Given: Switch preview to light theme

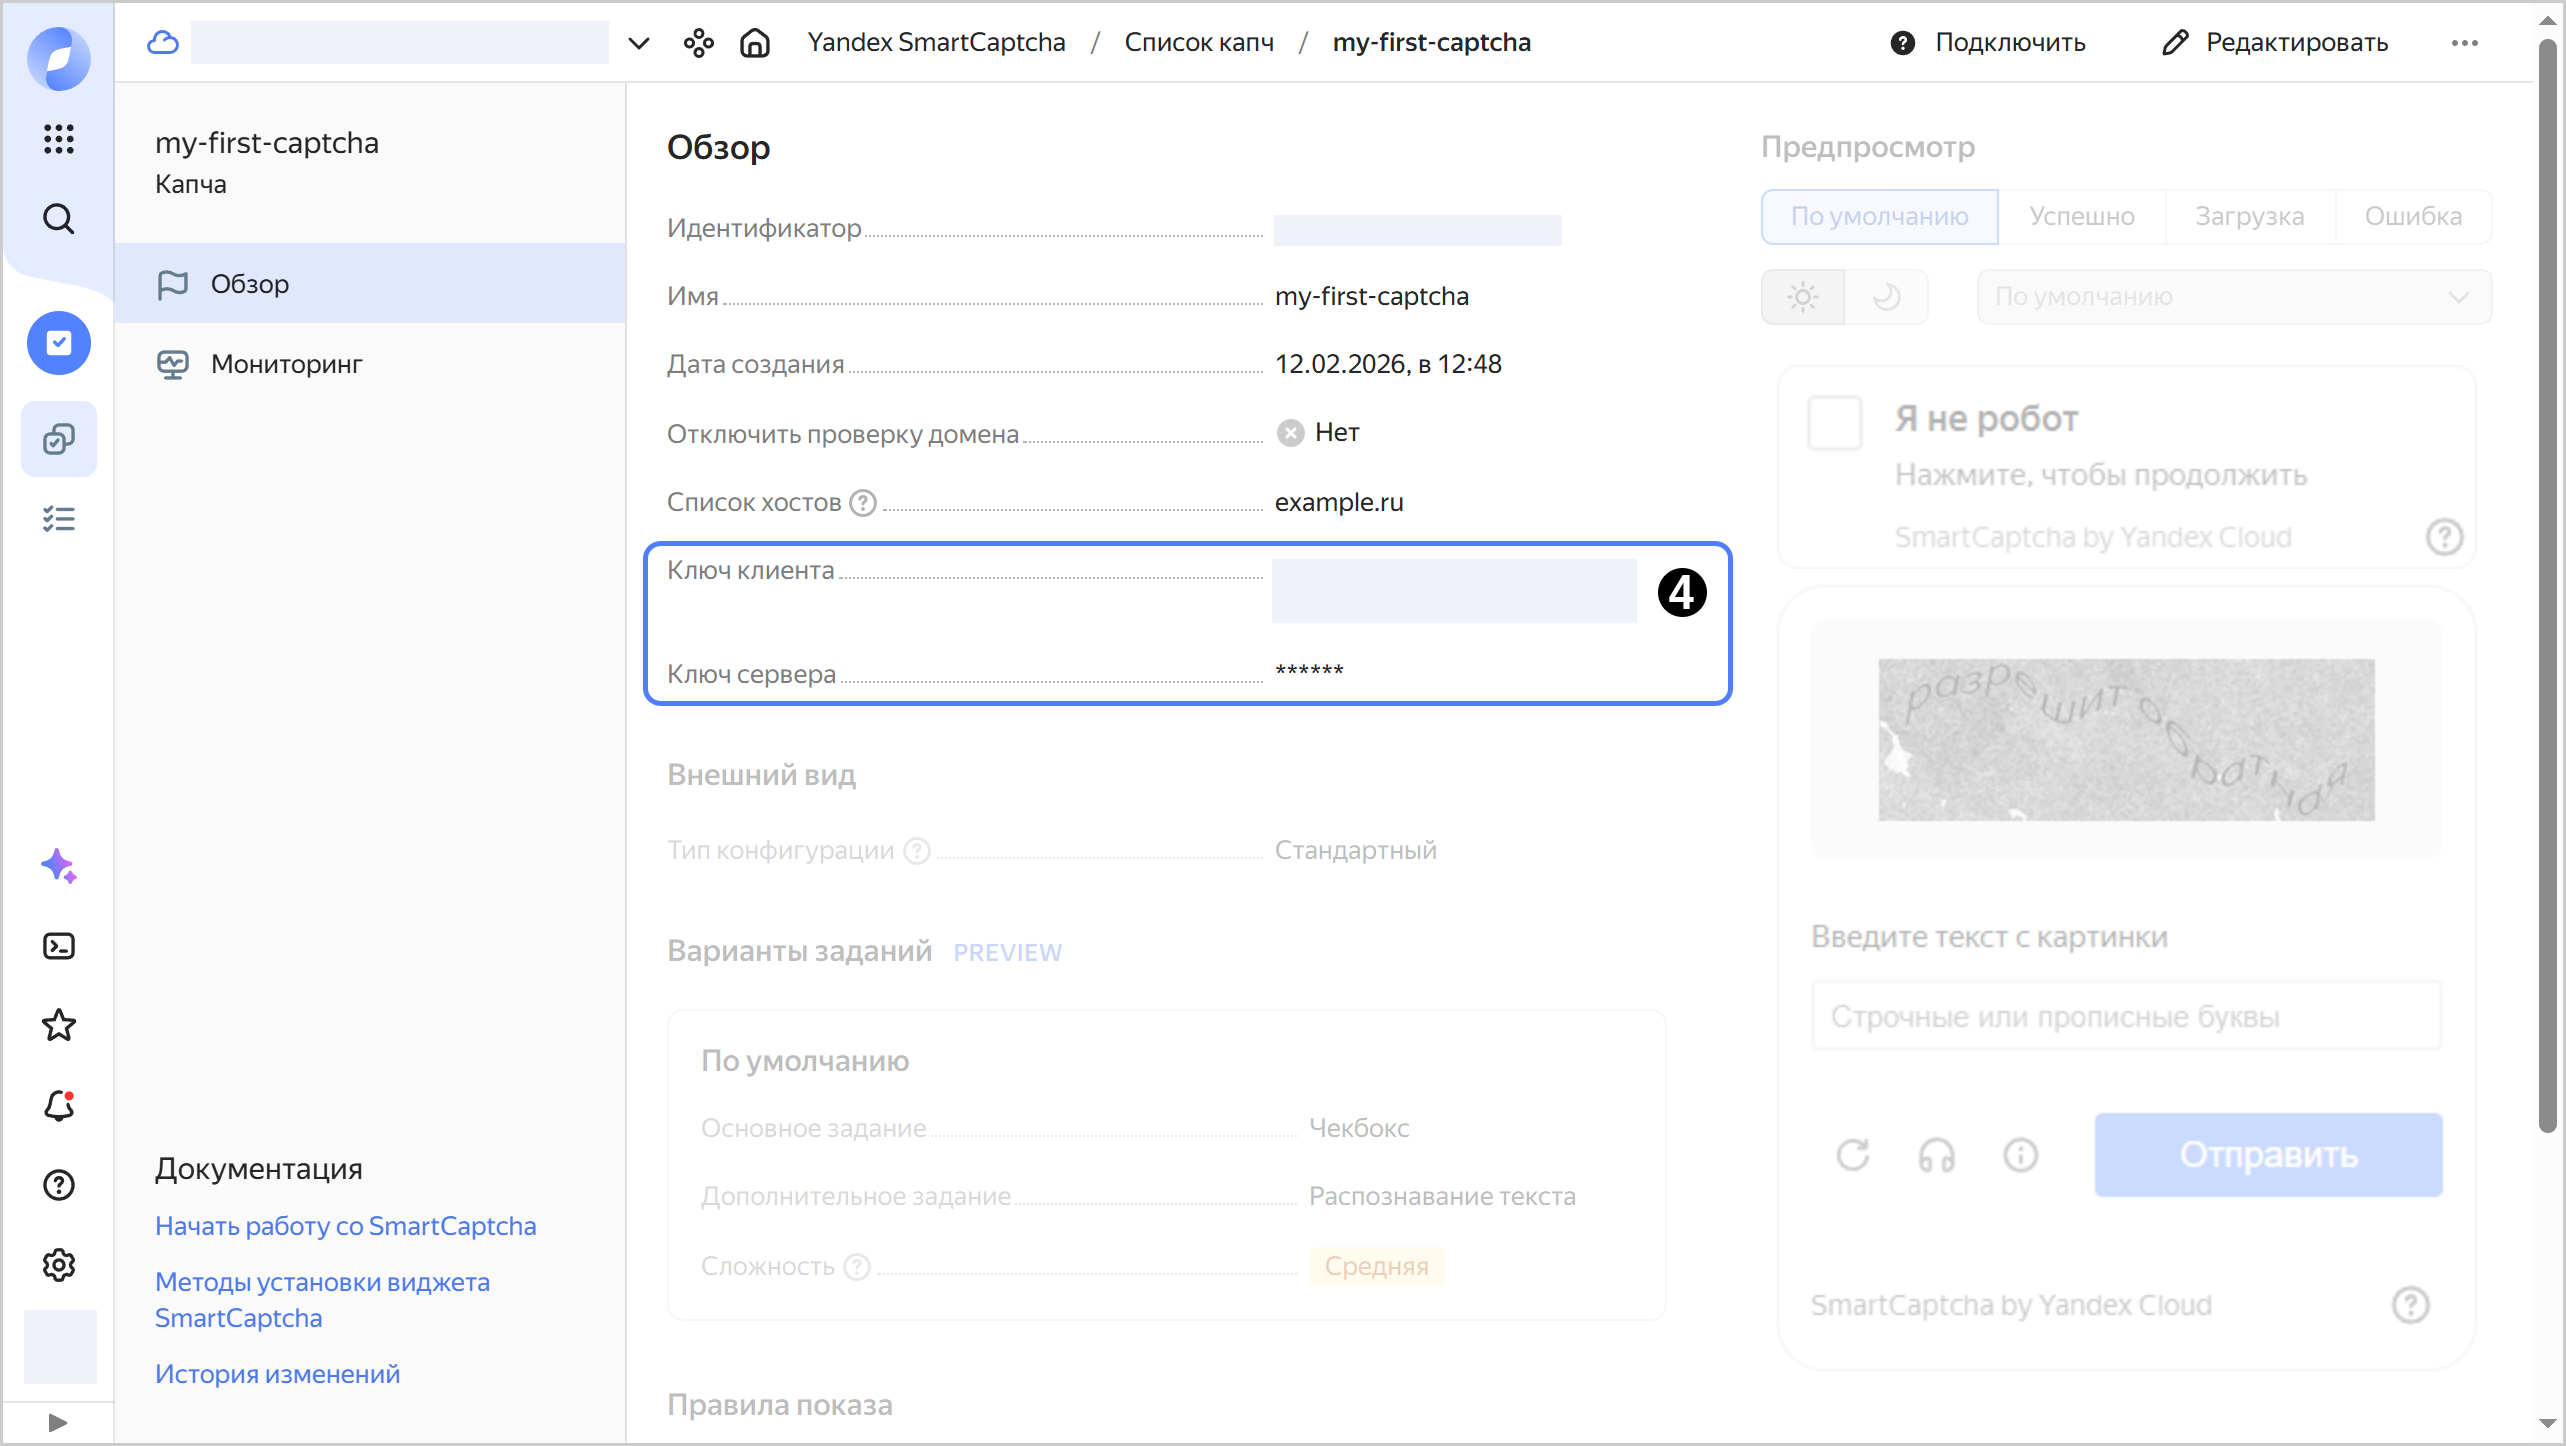Looking at the screenshot, I should tap(1803, 297).
